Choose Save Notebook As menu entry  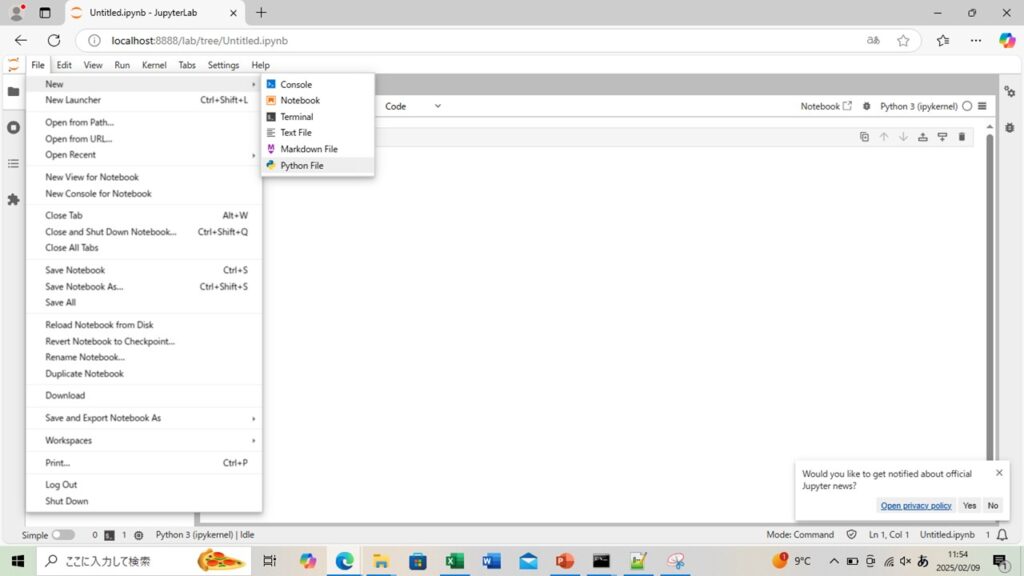(x=144, y=287)
